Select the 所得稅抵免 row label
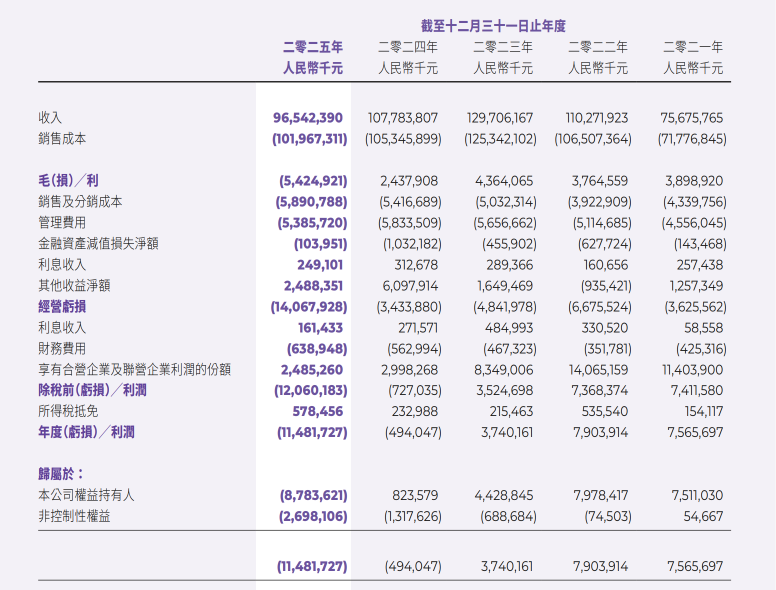The height and width of the screenshot is (590, 776). (x=68, y=411)
